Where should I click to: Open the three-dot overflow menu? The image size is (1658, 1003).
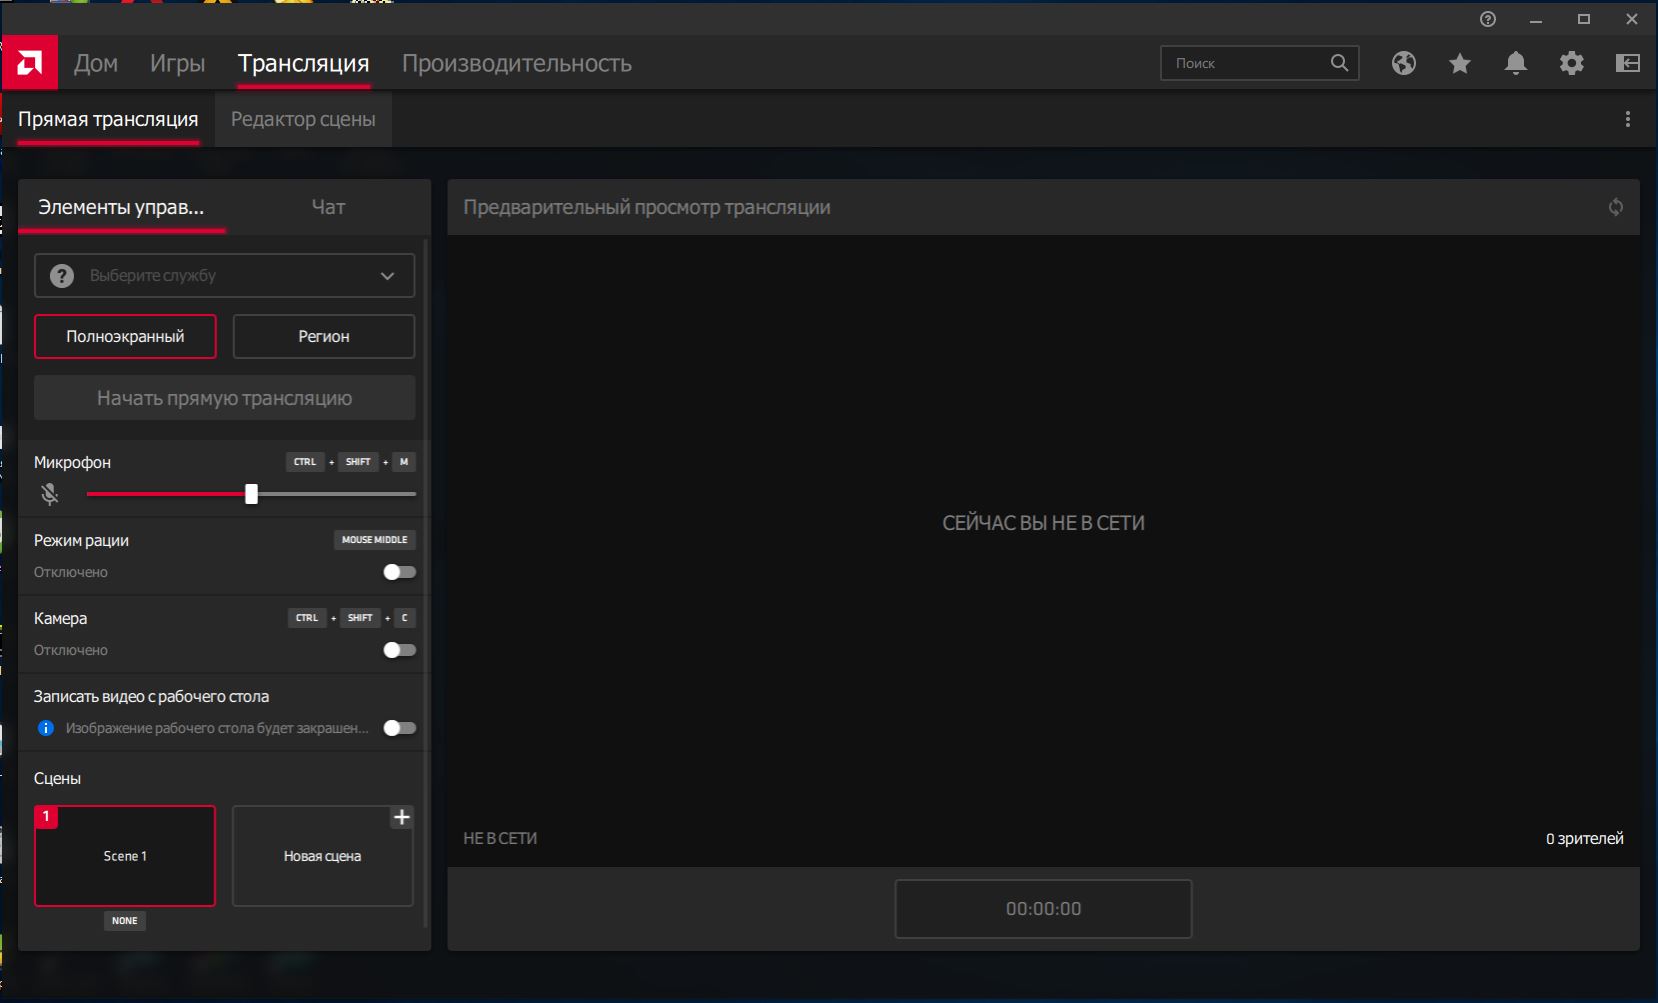point(1628,119)
